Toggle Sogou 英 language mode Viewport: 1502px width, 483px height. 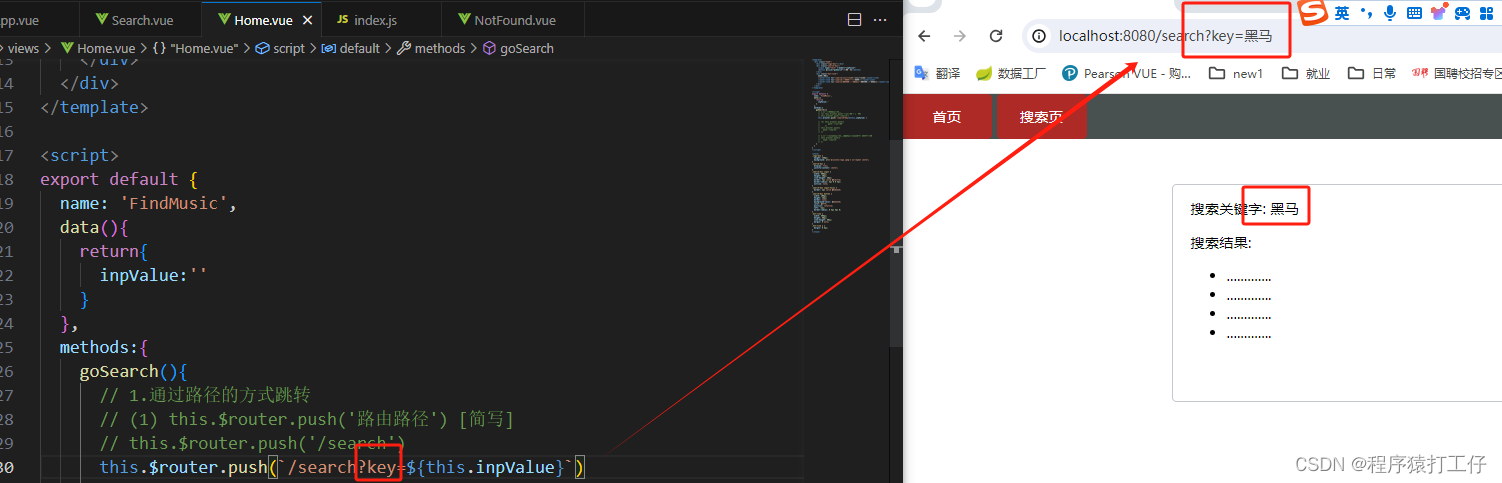tap(1341, 13)
